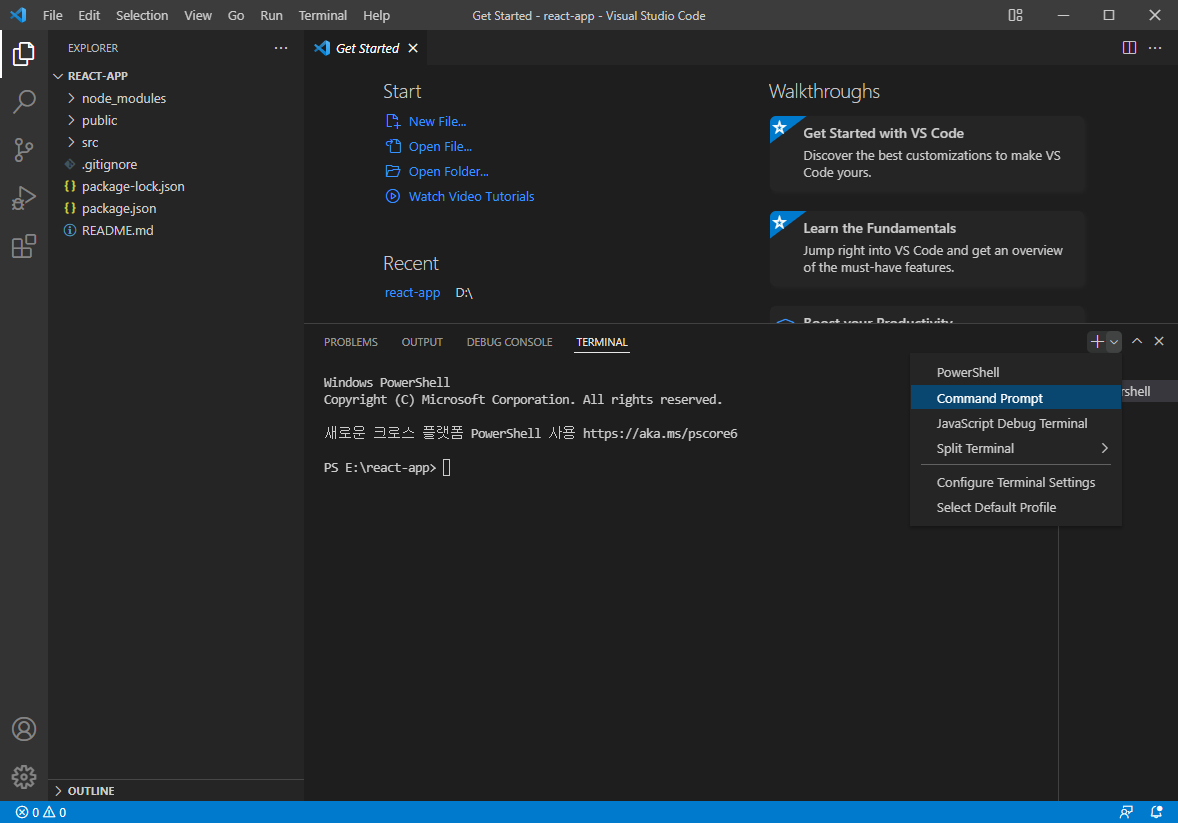Open the Explorer view in activity bar
The image size is (1178, 823).
coord(23,54)
